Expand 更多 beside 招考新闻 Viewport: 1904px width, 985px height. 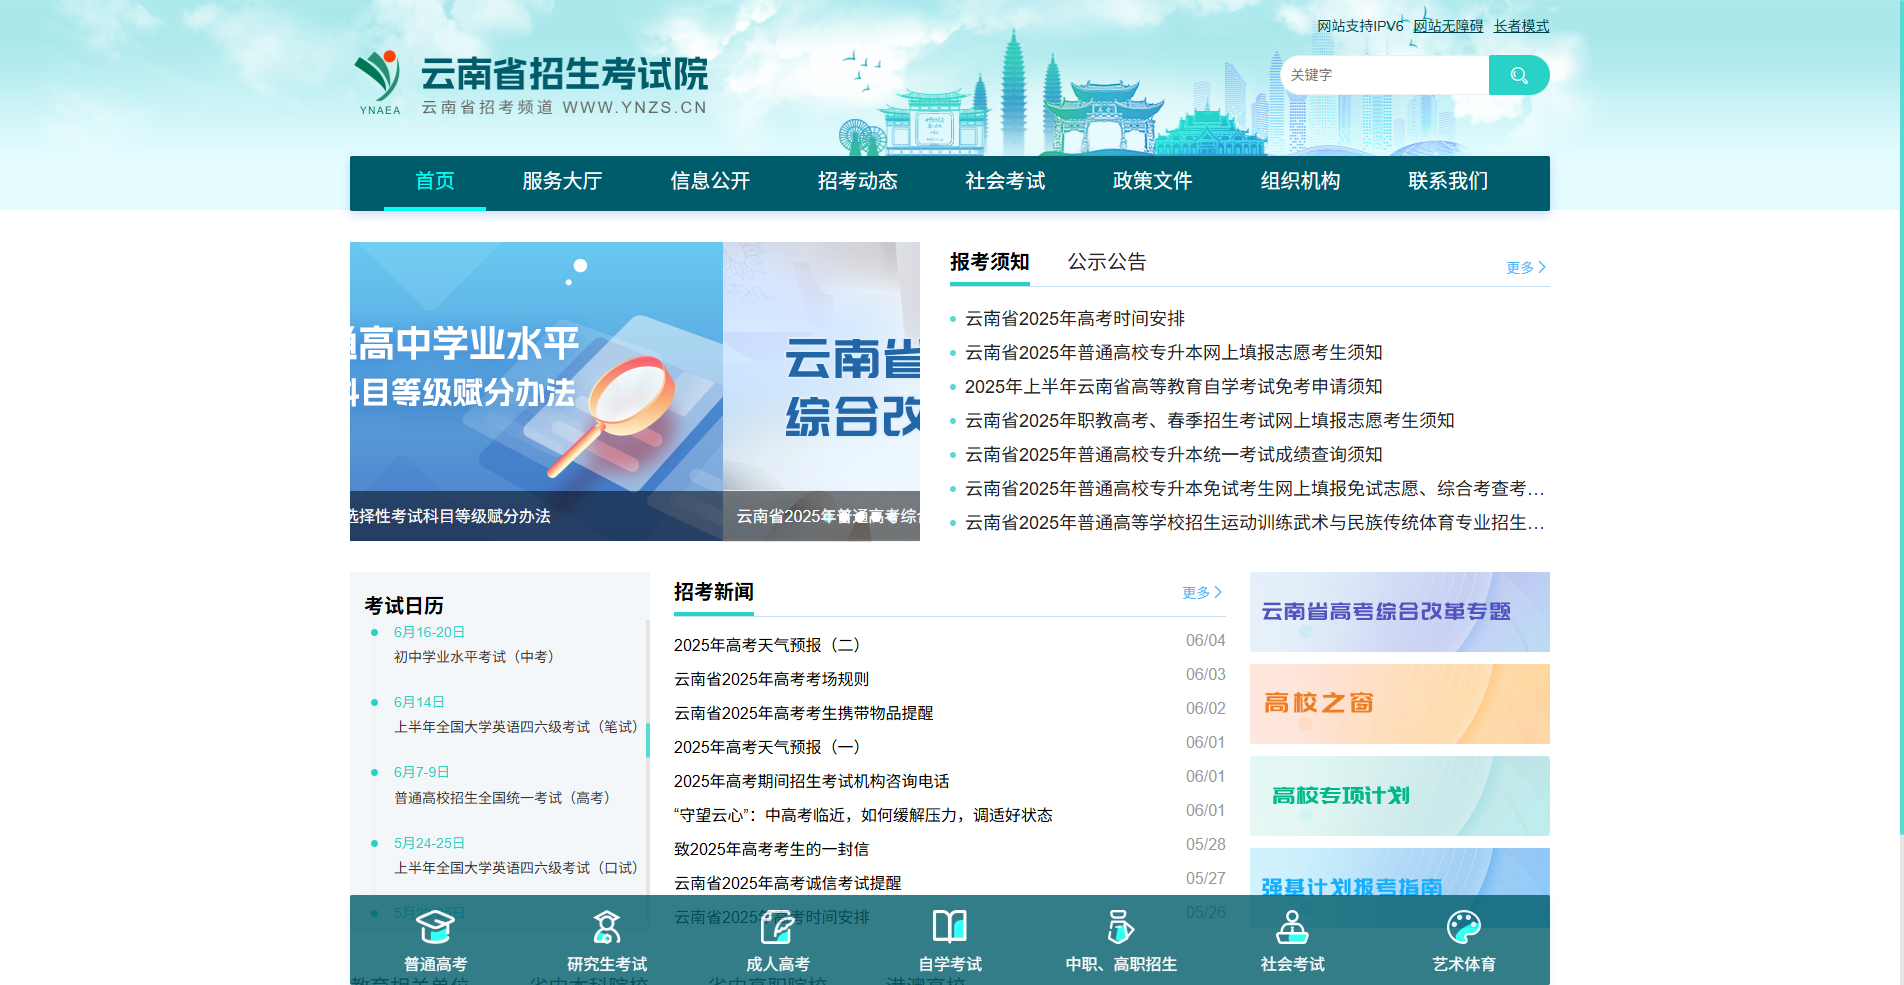point(1202,592)
